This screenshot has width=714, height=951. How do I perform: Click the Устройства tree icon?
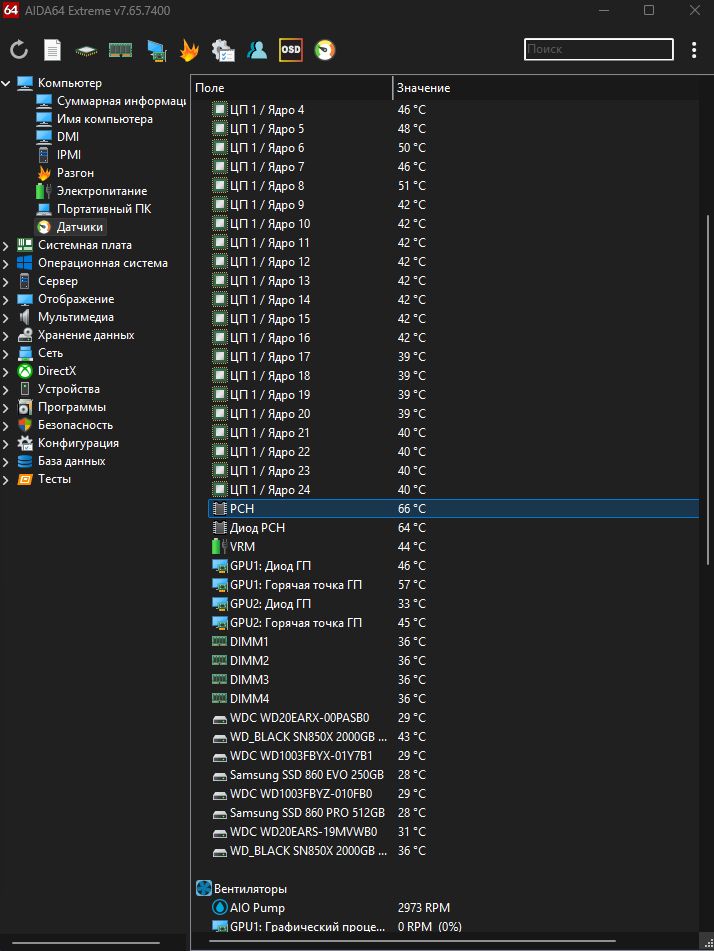pyautogui.click(x=25, y=389)
